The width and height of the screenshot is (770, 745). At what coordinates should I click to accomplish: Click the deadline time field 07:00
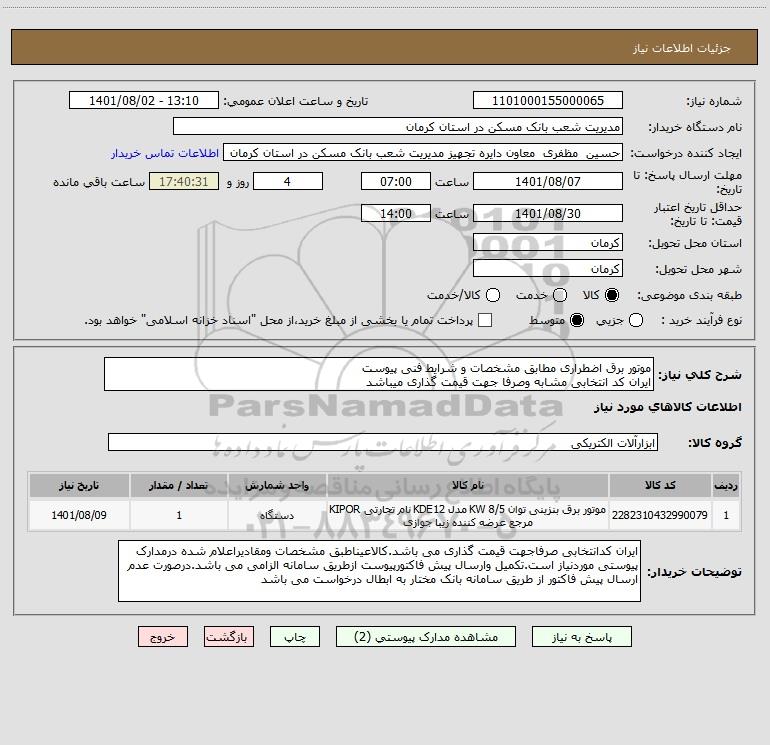coord(396,182)
